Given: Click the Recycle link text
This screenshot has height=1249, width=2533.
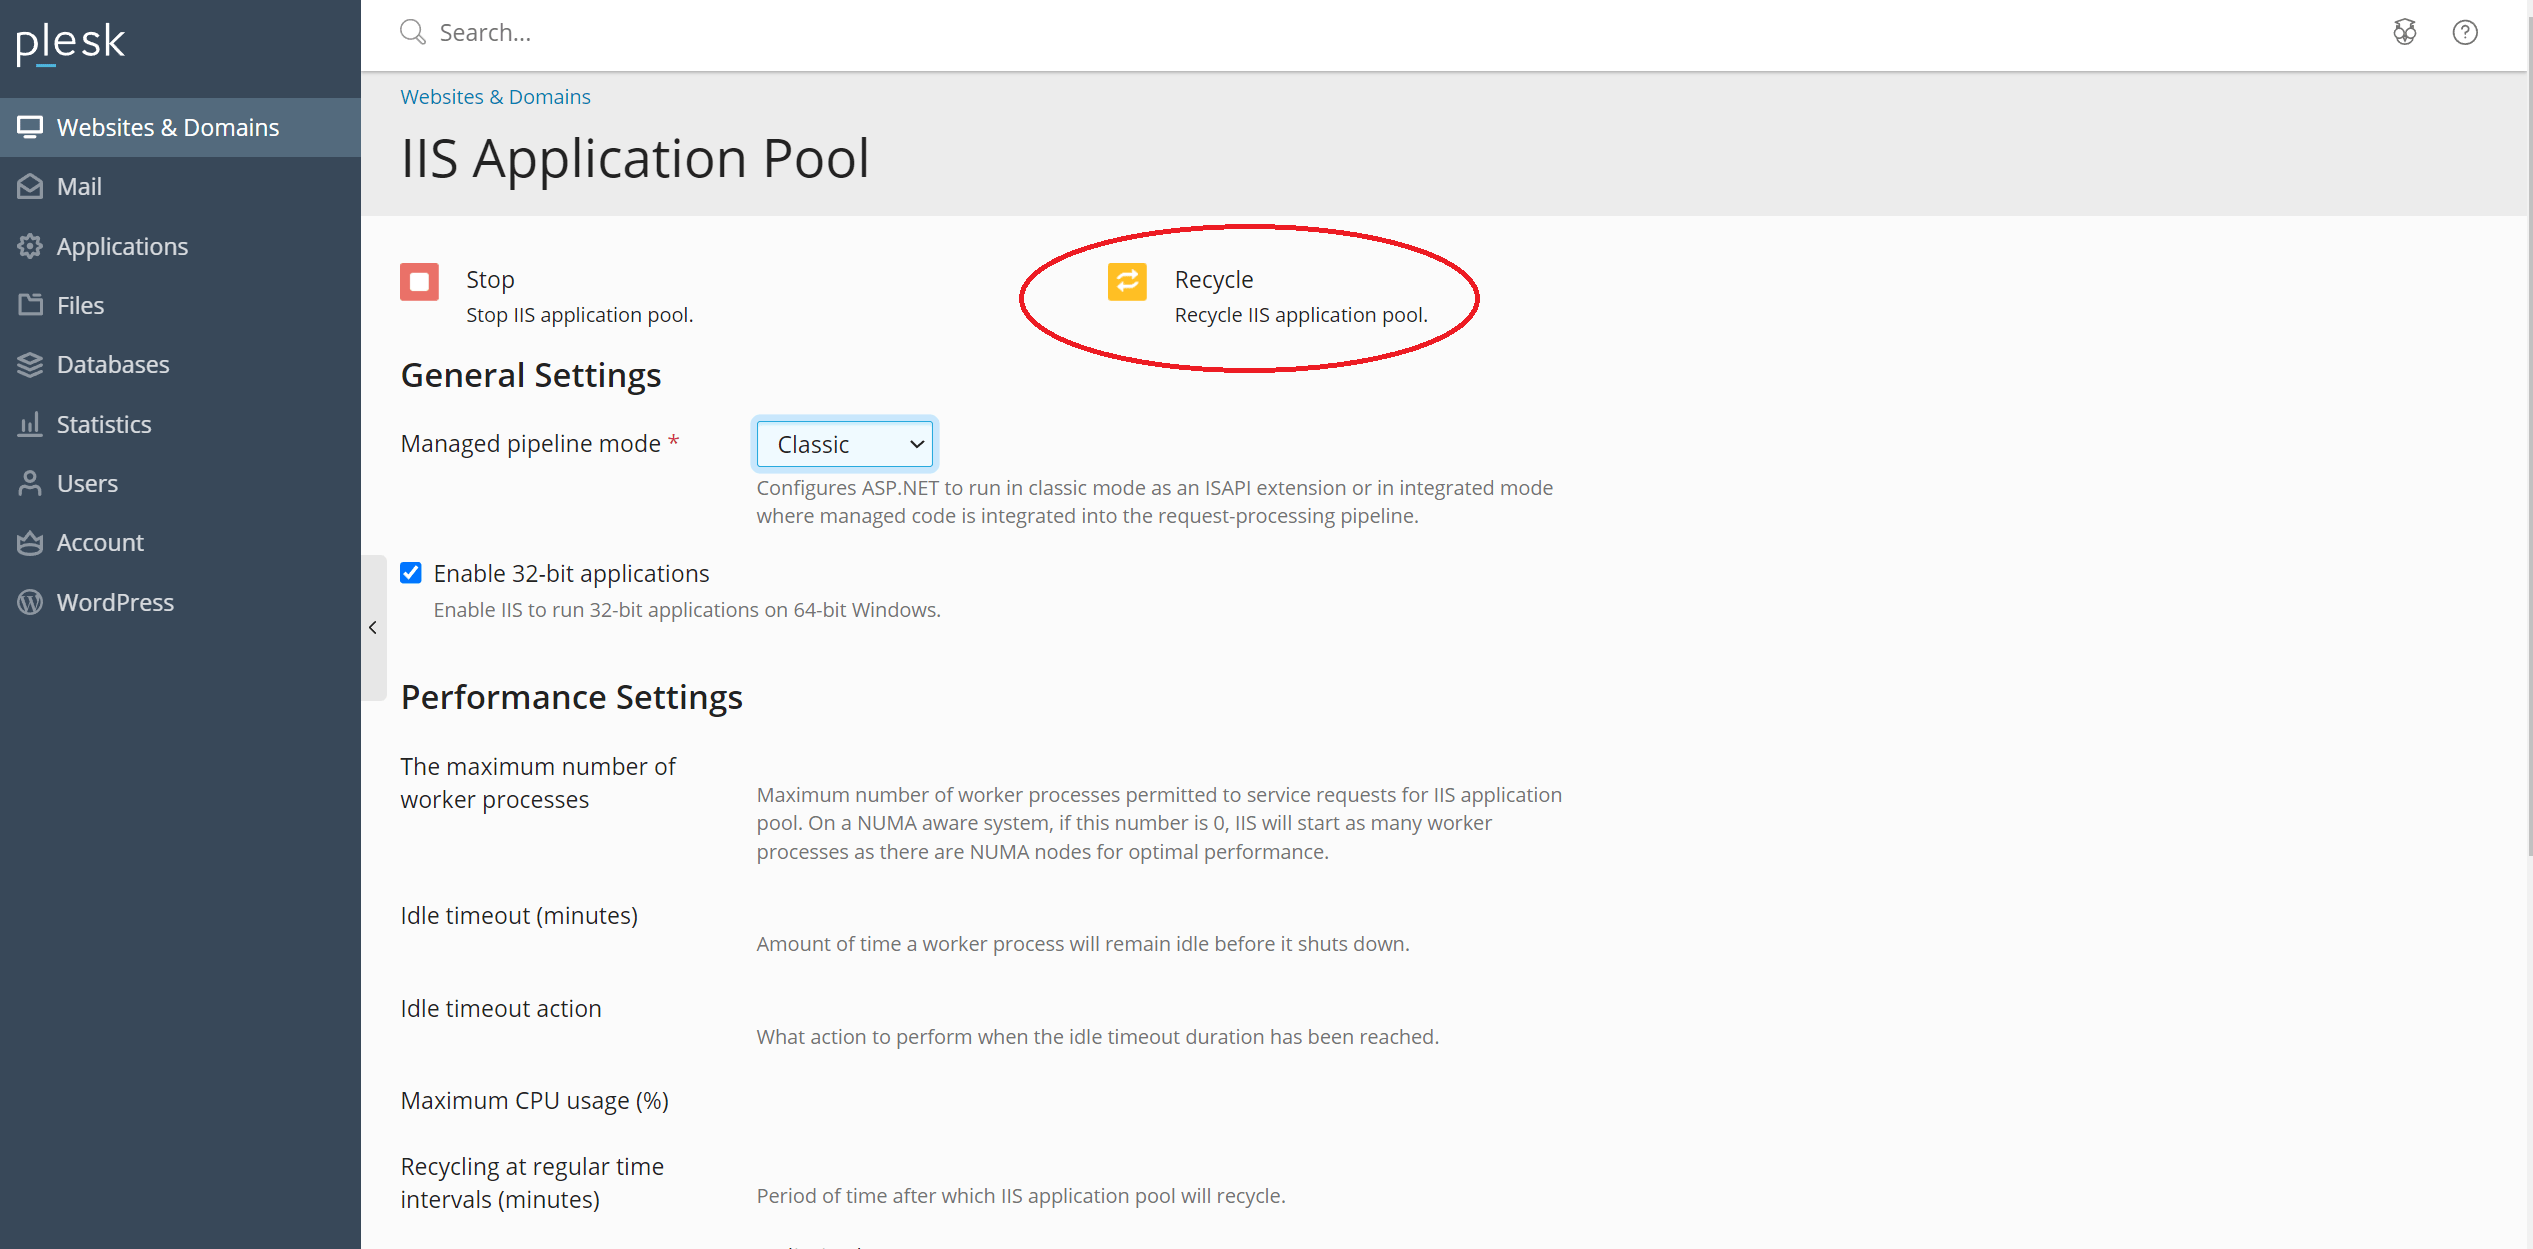Looking at the screenshot, I should click(1214, 280).
